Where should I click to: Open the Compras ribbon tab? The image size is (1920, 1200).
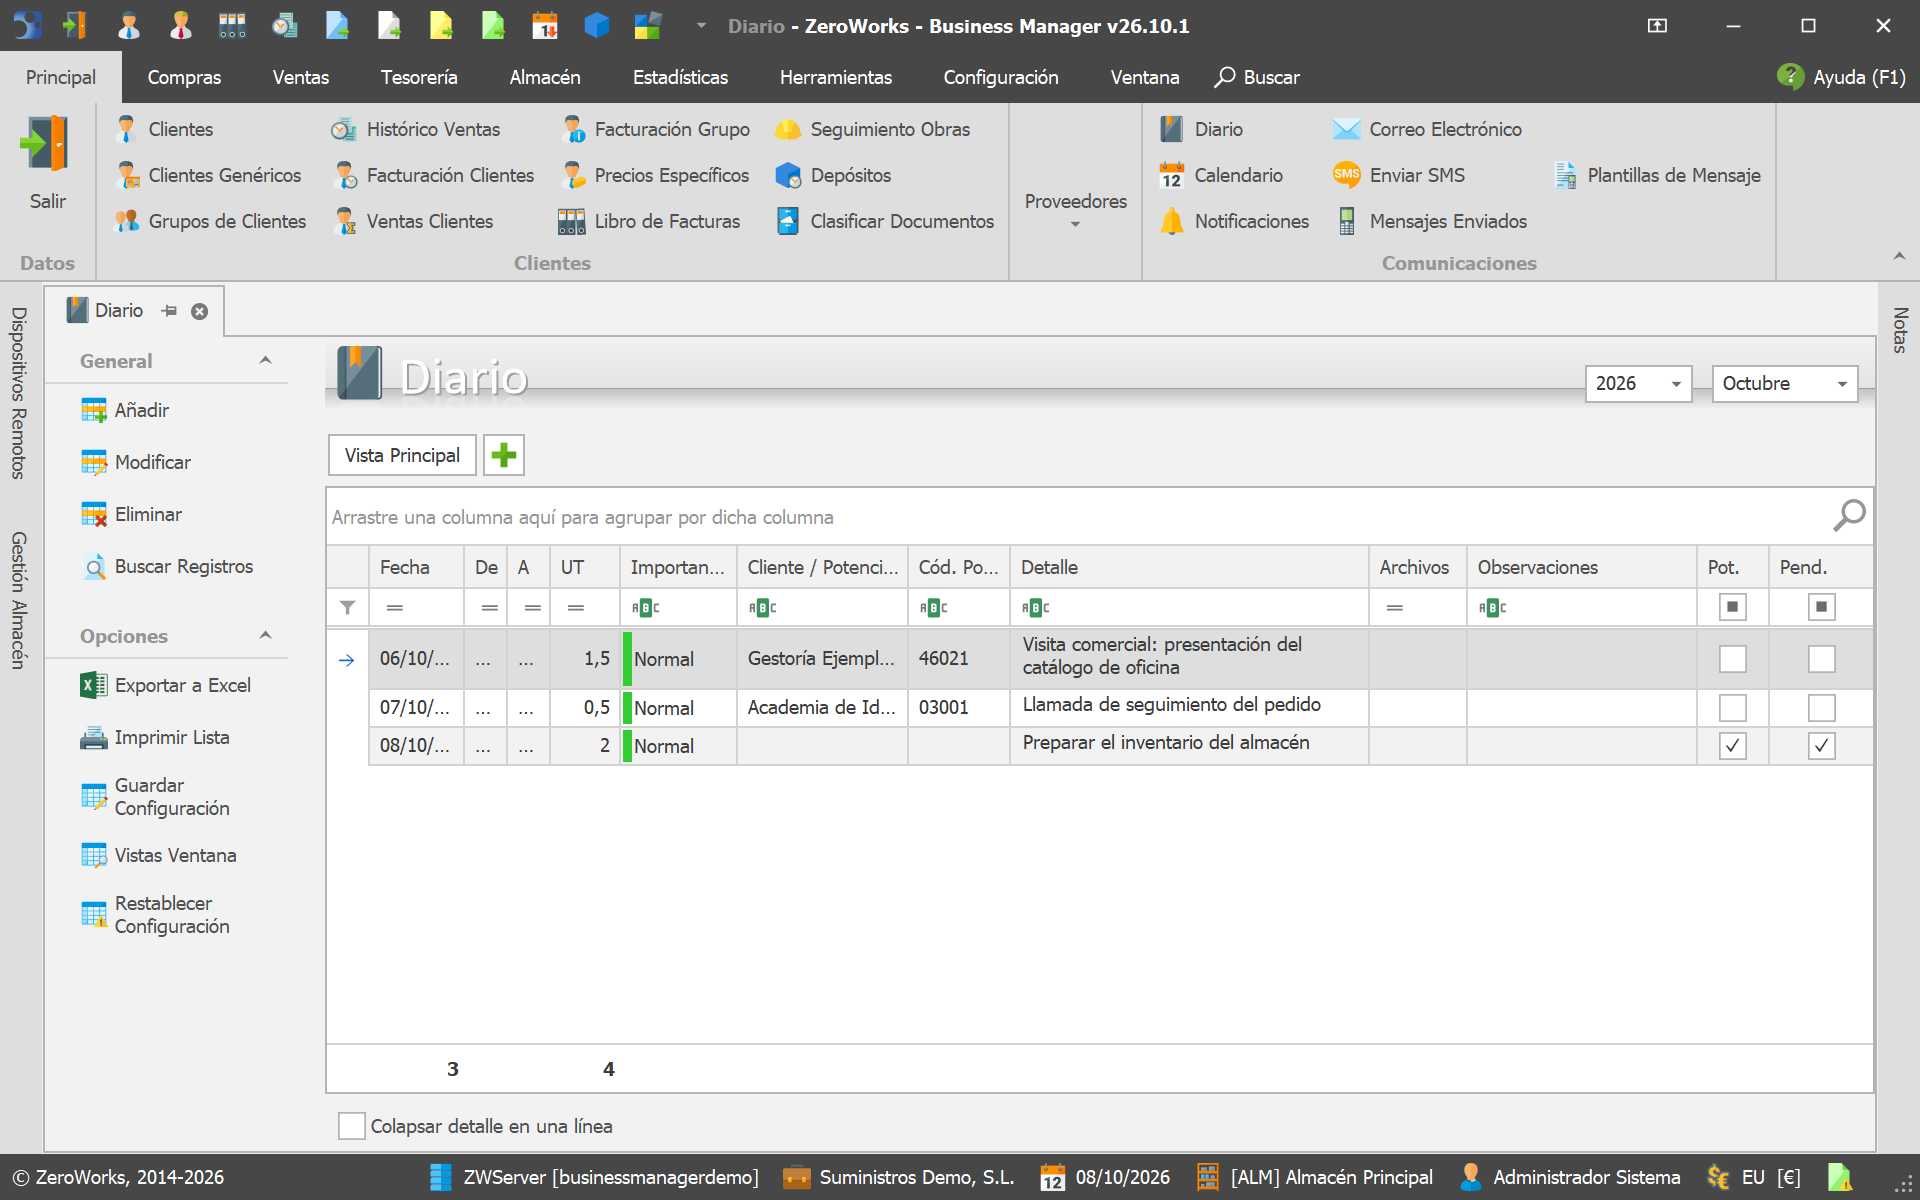coord(184,77)
